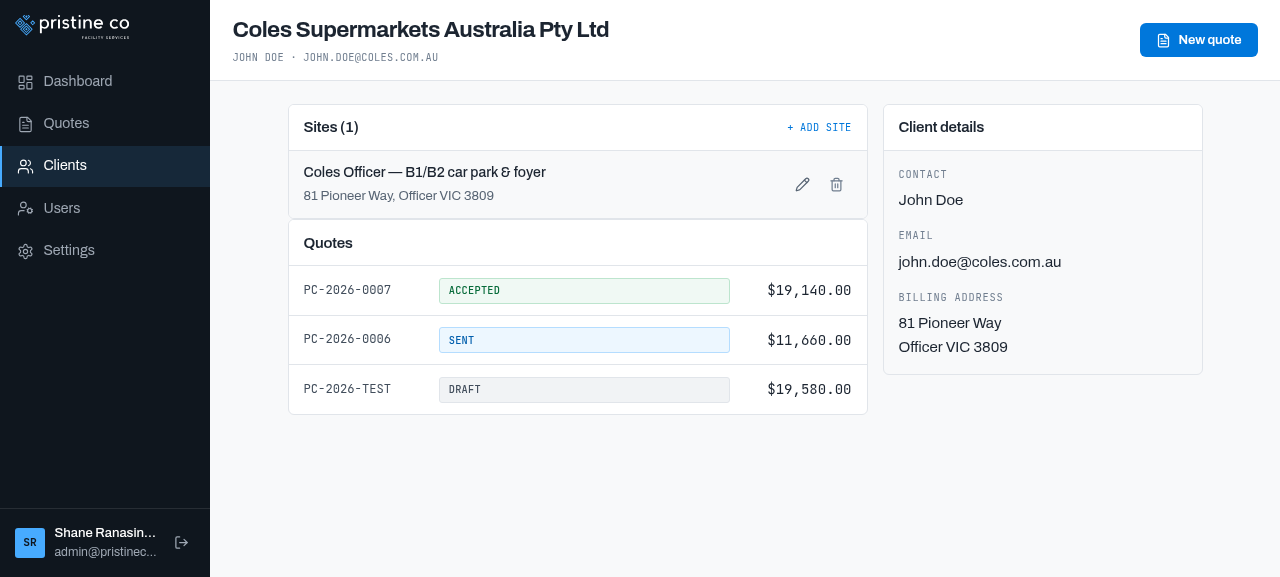Click the Quotes document icon in sidebar
The width and height of the screenshot is (1280, 577).
pyautogui.click(x=26, y=124)
